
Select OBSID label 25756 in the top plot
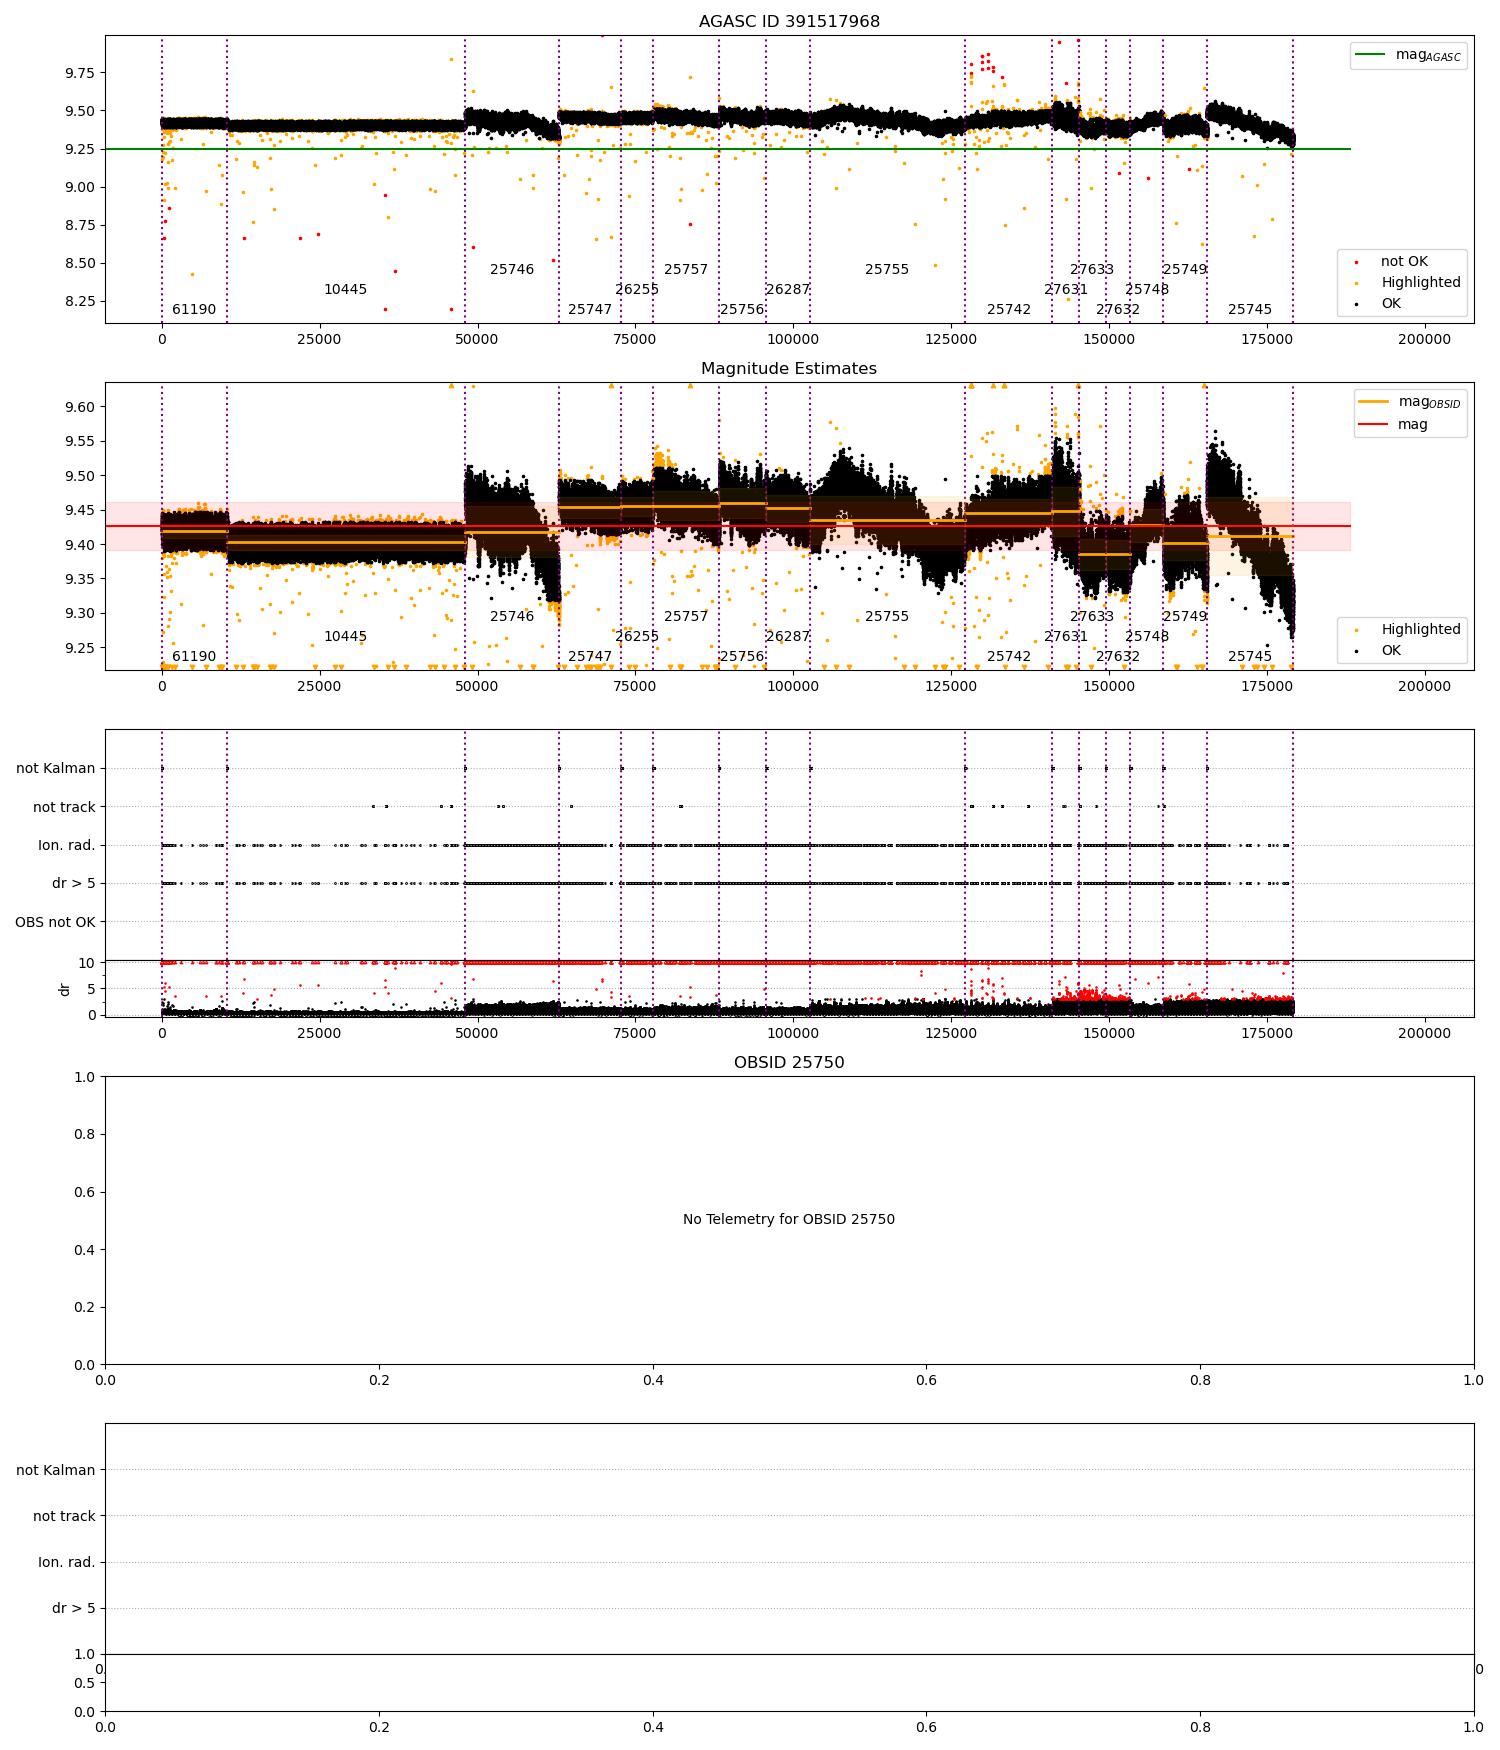742,310
